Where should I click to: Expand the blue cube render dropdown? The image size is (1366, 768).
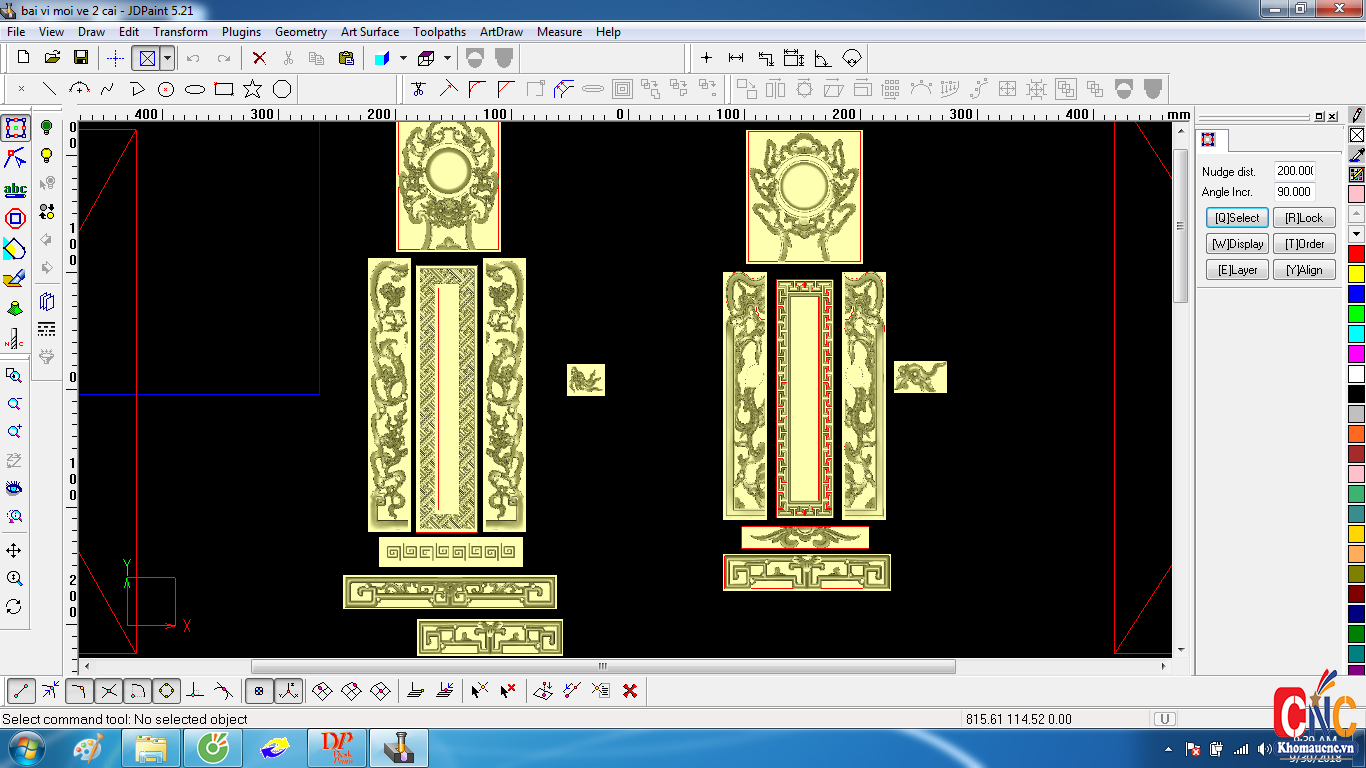(x=403, y=58)
